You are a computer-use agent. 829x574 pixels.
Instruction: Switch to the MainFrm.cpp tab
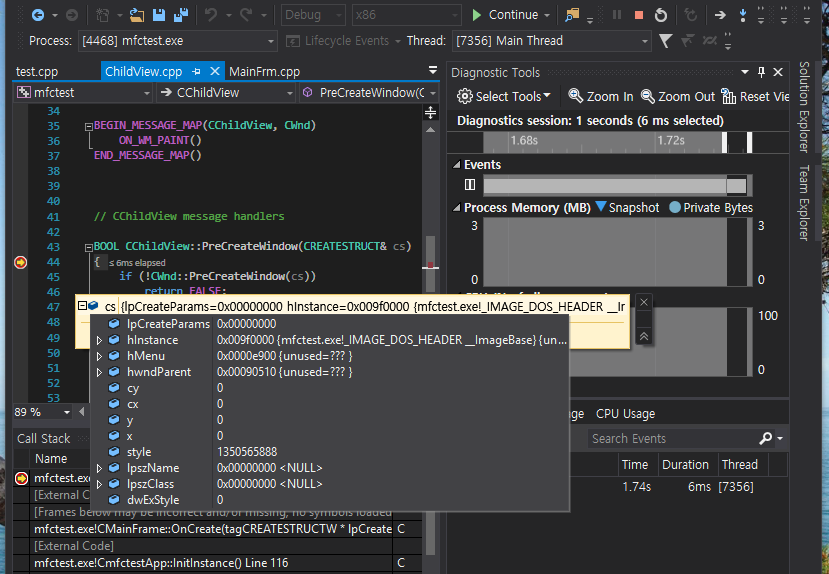point(264,72)
